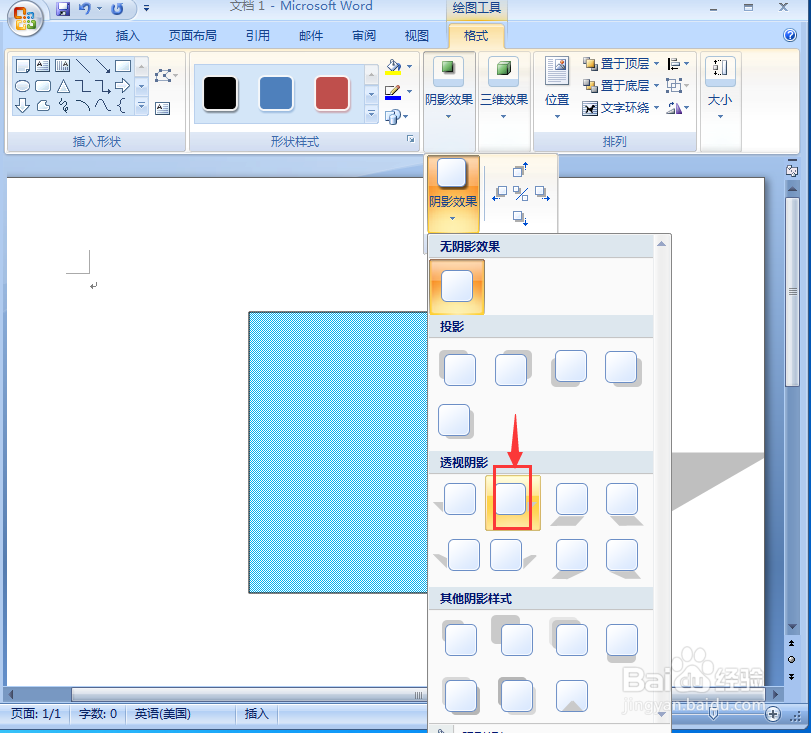This screenshot has height=733, width=811.
Task: Open the Rotate dropdown in 排列 group
Action: [x=678, y=108]
